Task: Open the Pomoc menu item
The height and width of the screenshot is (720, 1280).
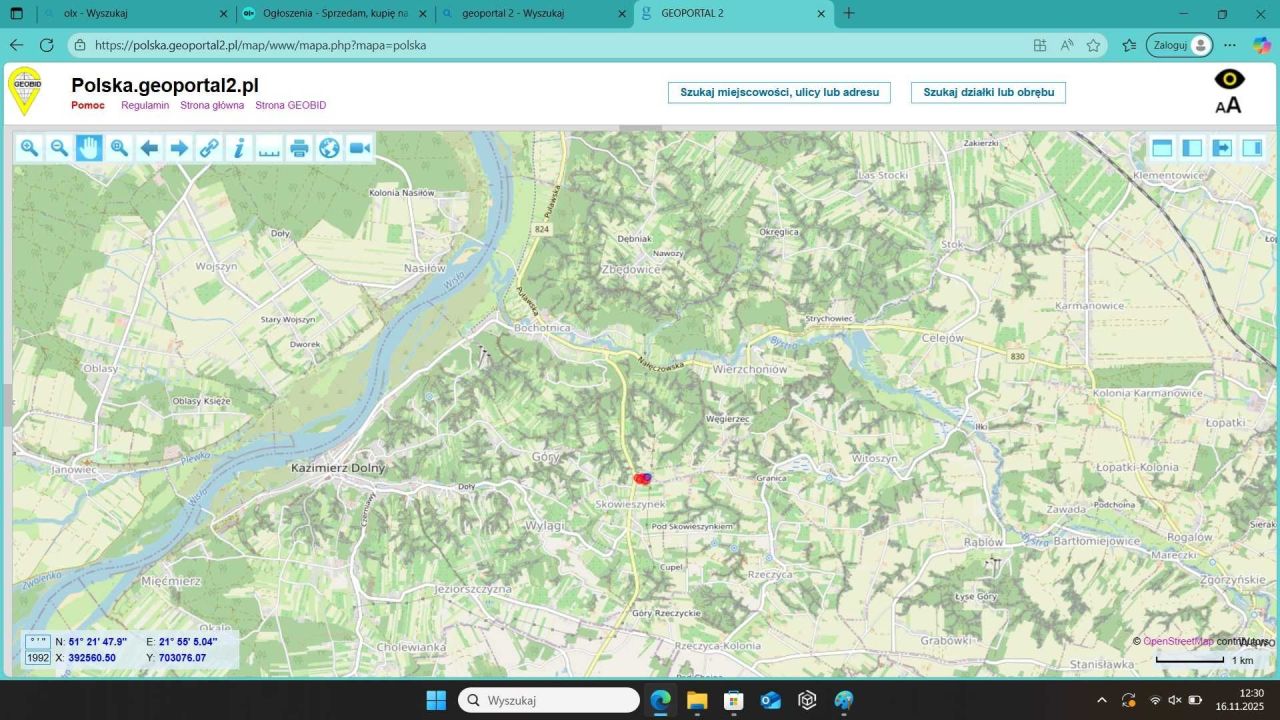Action: (x=88, y=105)
